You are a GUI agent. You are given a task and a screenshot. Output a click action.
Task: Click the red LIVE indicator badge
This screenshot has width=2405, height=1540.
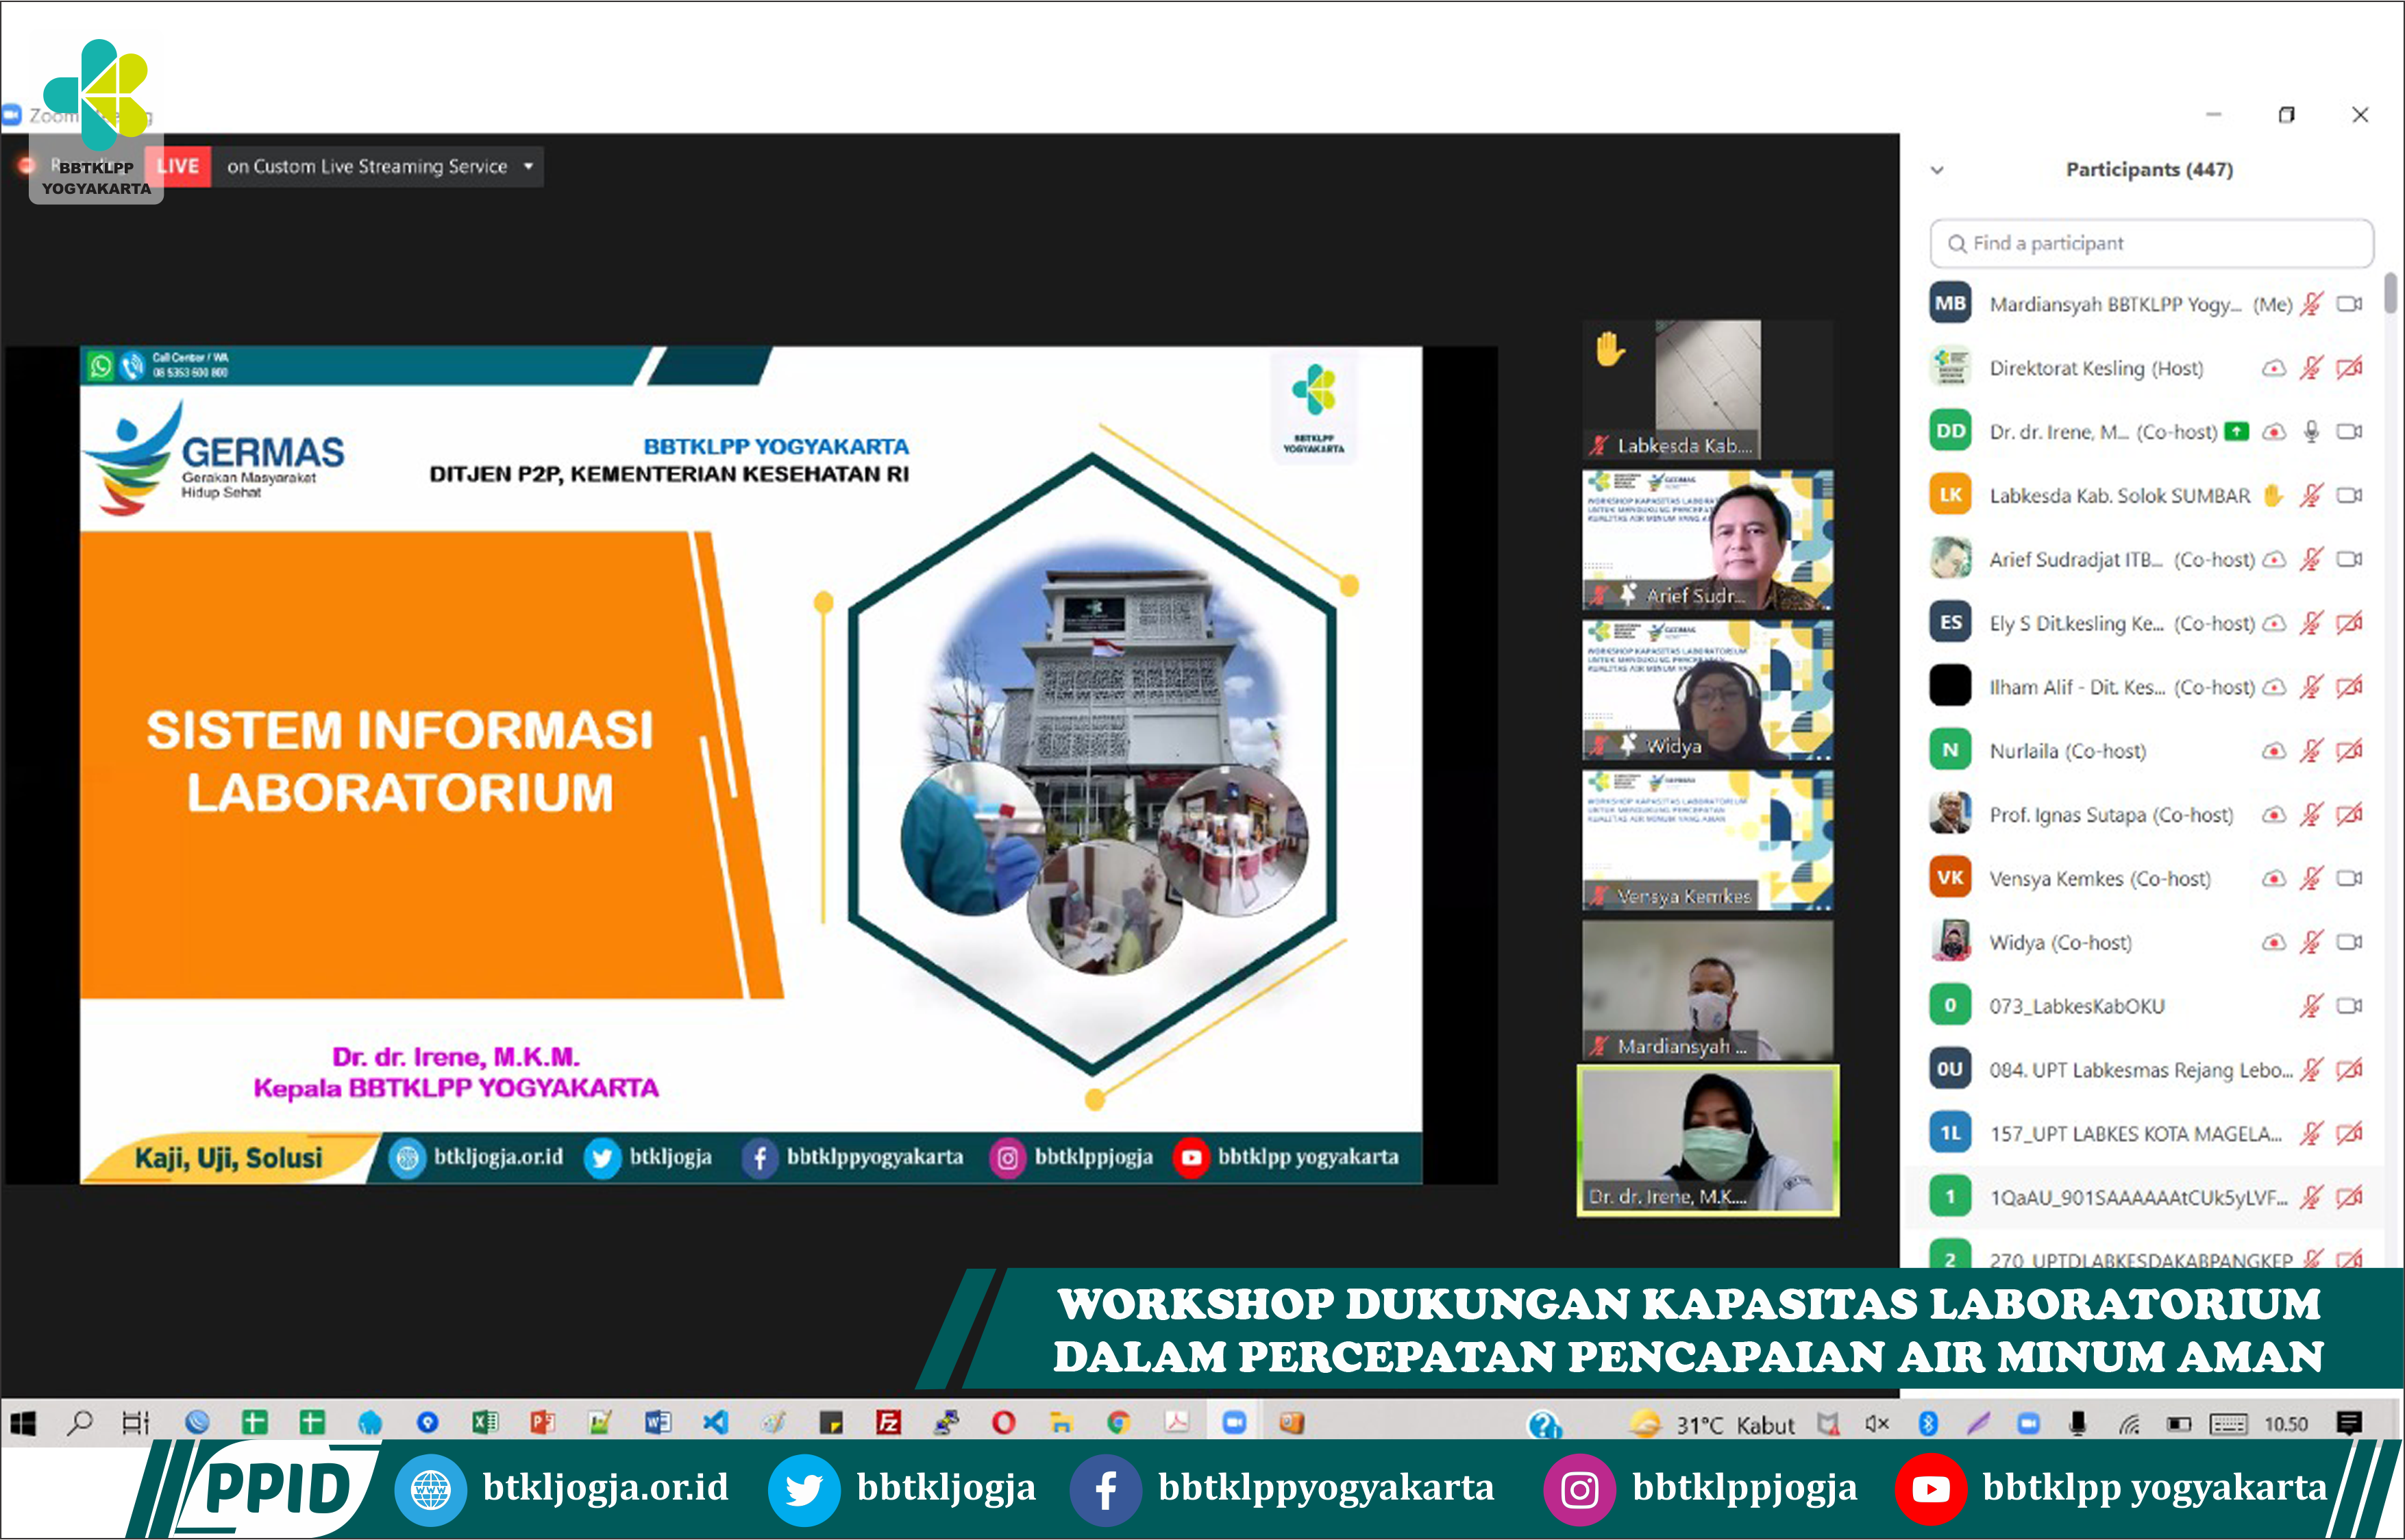[178, 166]
